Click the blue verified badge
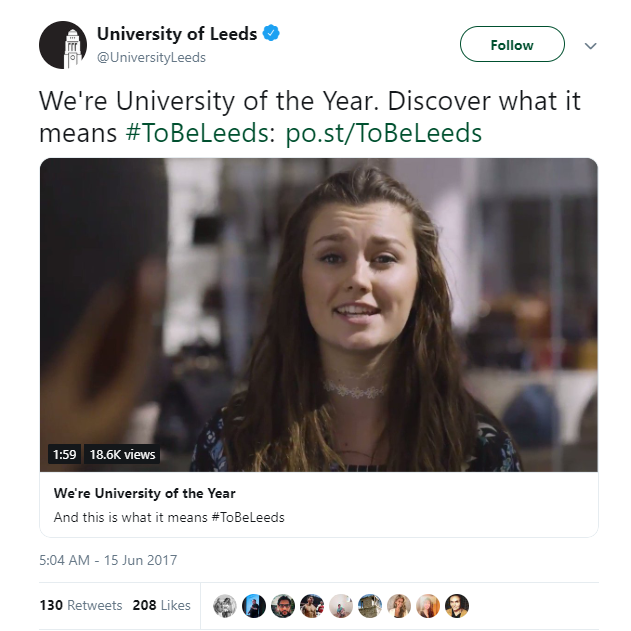631x631 pixels. coord(272,34)
